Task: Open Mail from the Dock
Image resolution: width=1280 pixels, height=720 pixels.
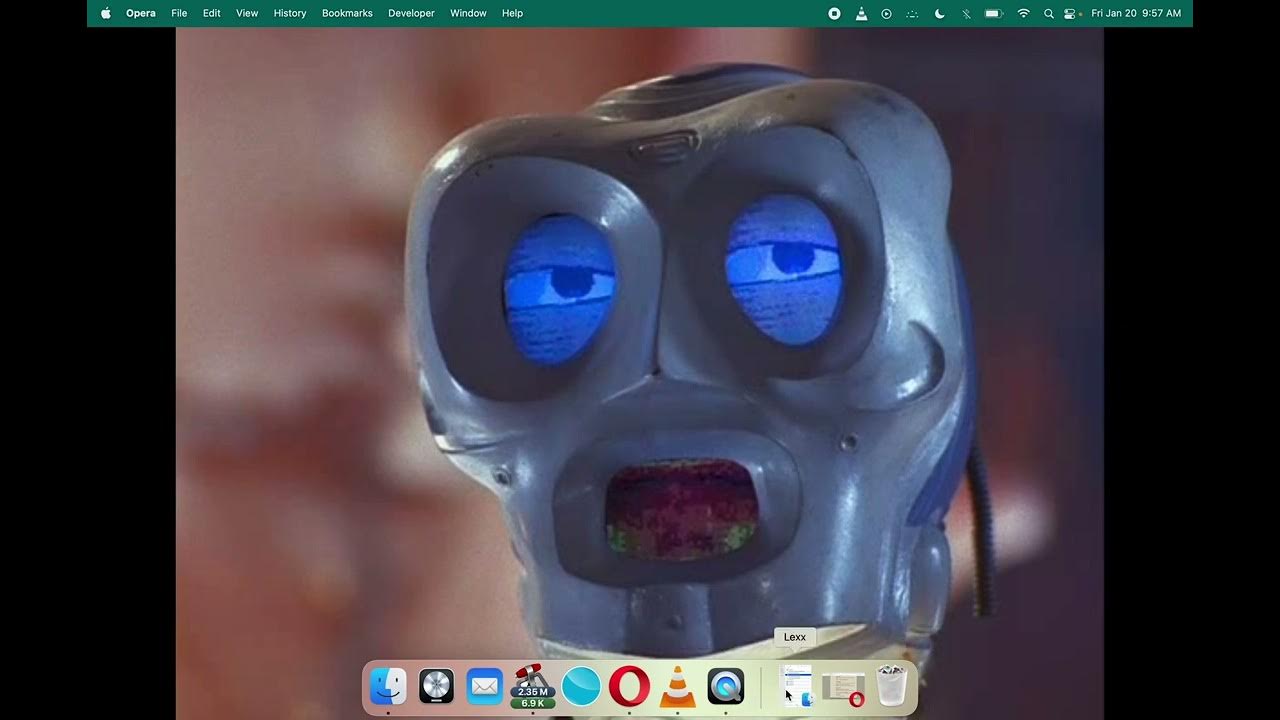Action: pyautogui.click(x=485, y=687)
